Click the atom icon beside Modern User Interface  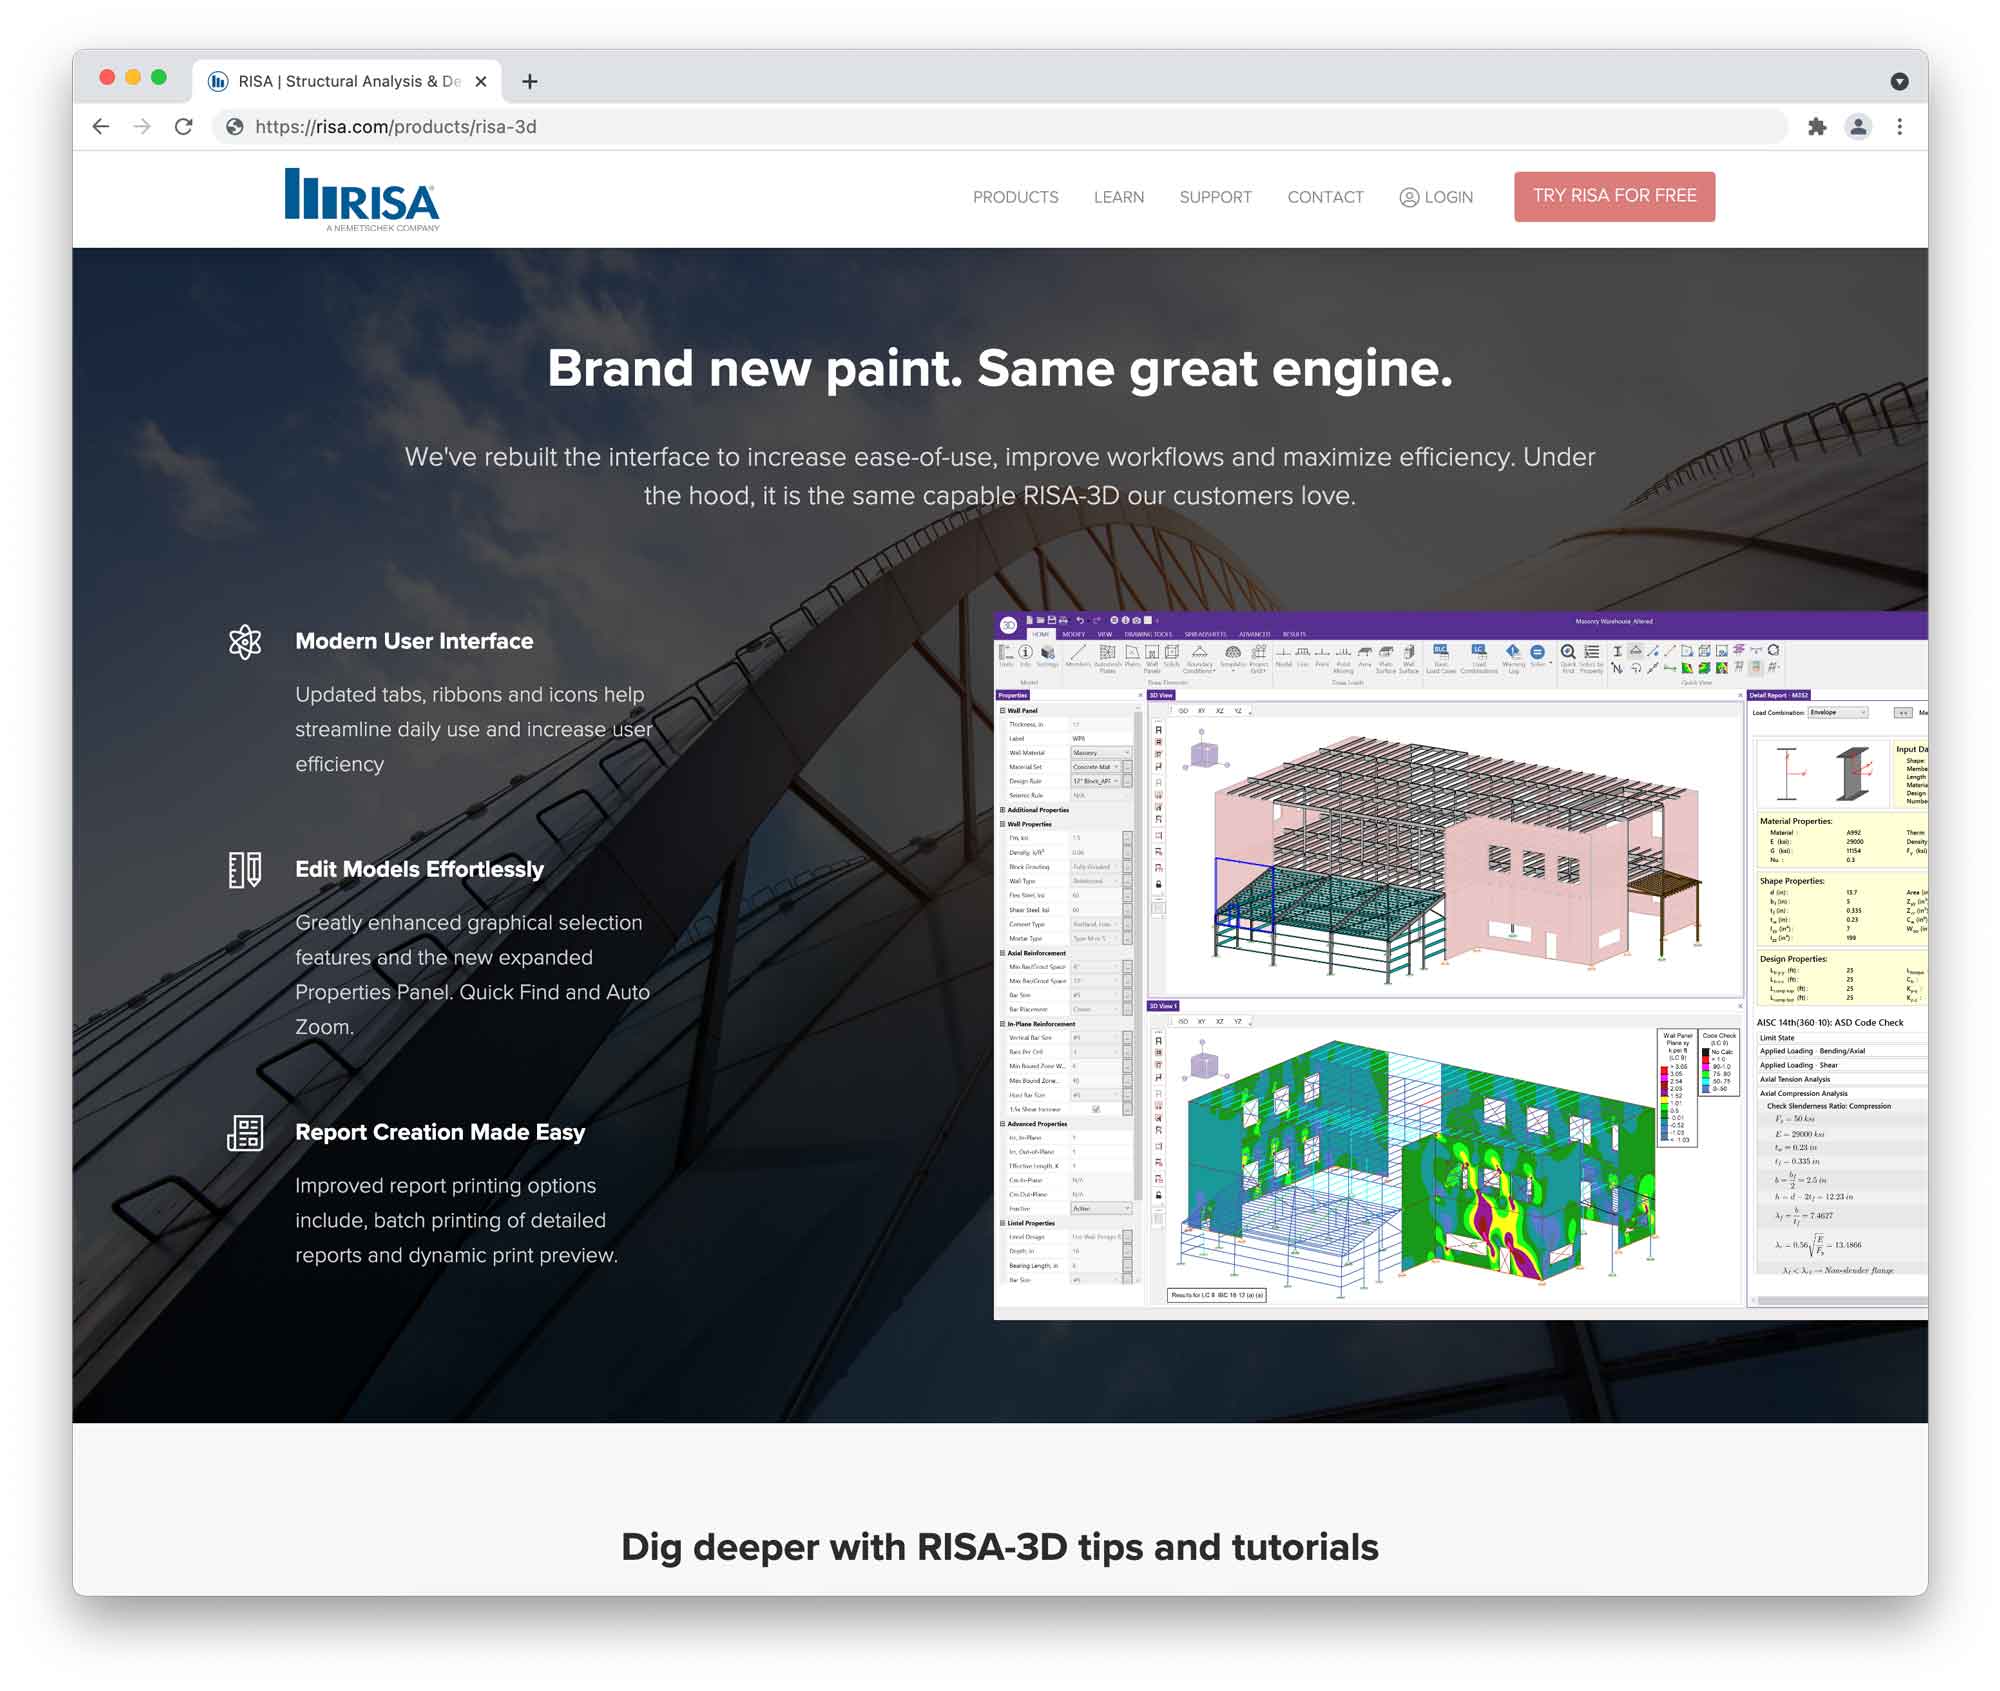(x=245, y=641)
